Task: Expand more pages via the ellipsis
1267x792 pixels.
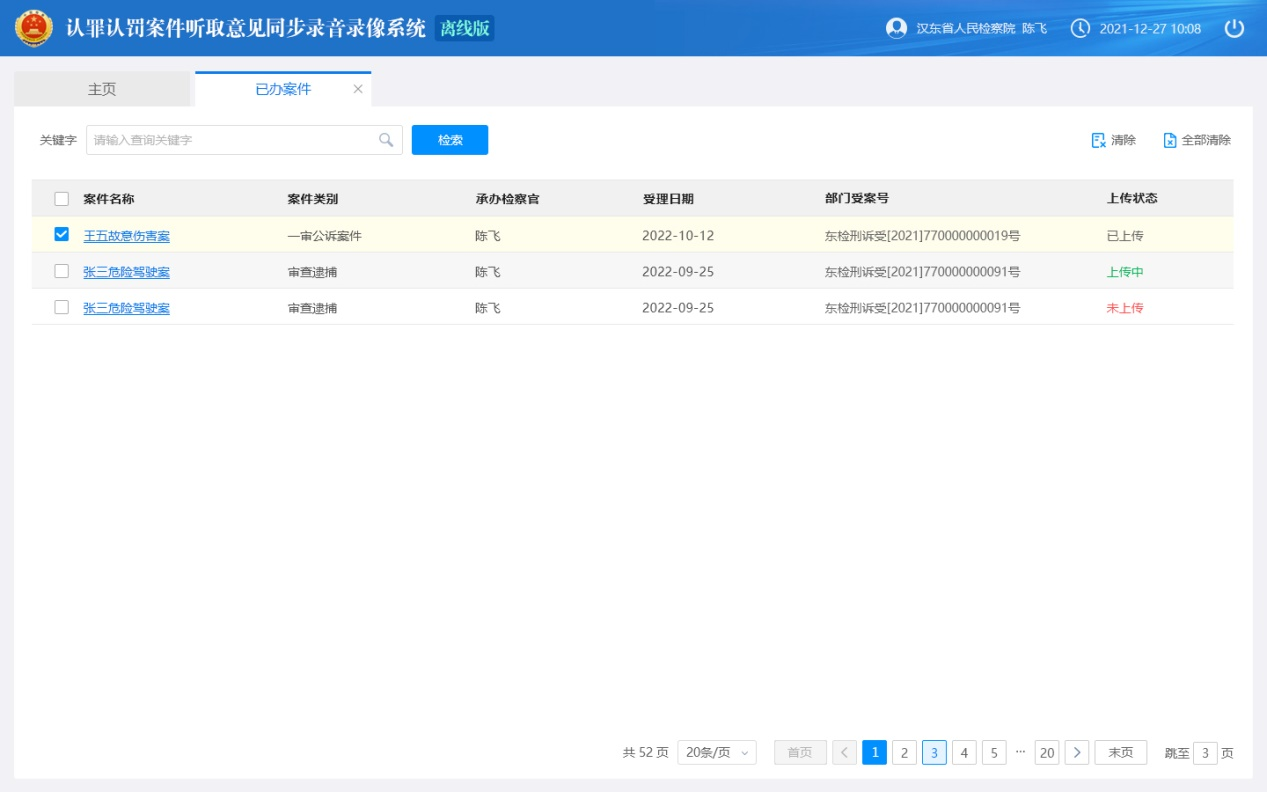Action: (1020, 752)
